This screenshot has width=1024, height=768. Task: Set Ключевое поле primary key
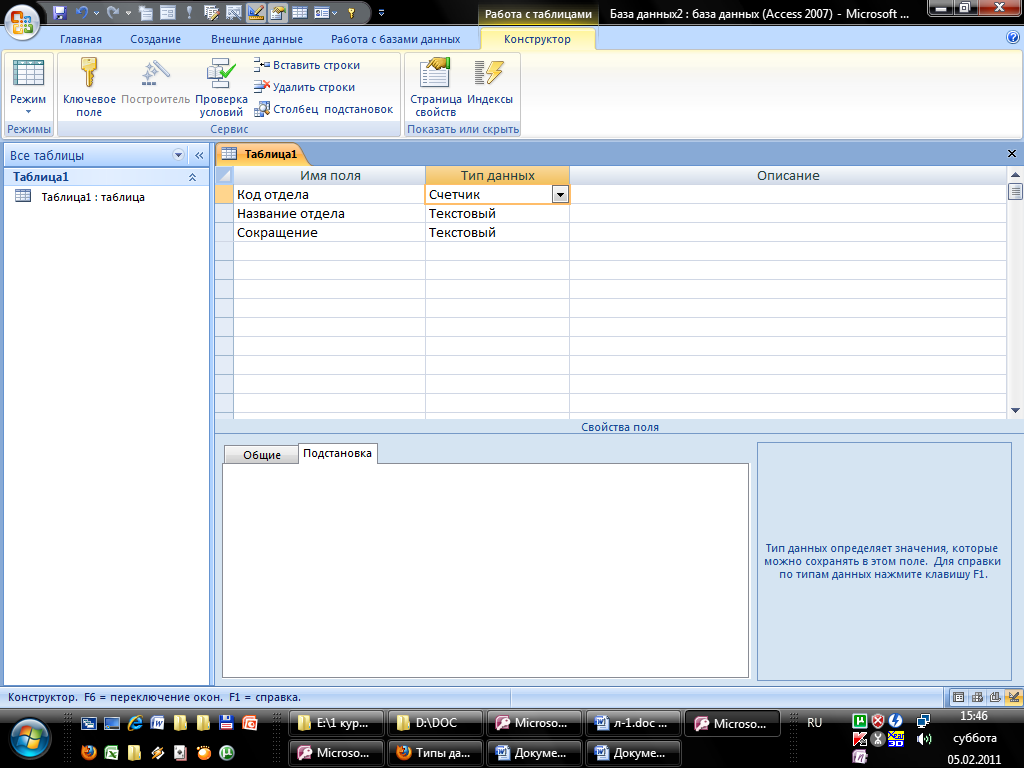89,87
